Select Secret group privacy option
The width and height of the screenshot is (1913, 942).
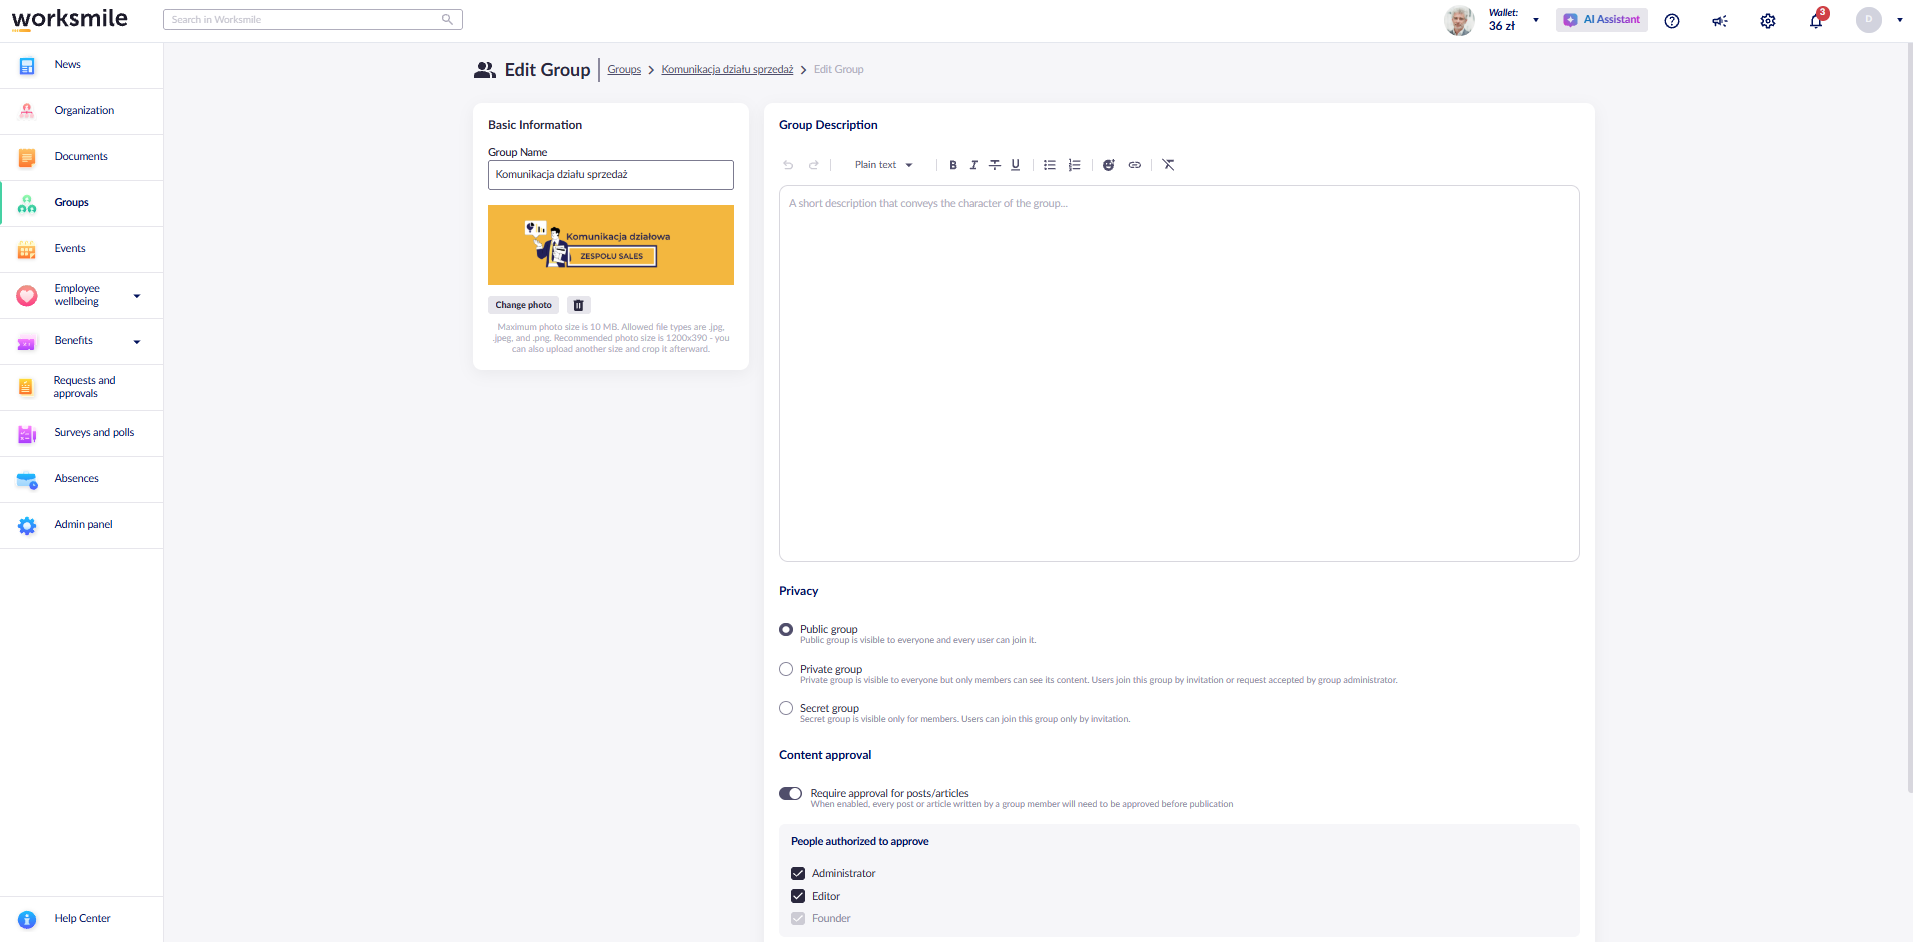[786, 708]
